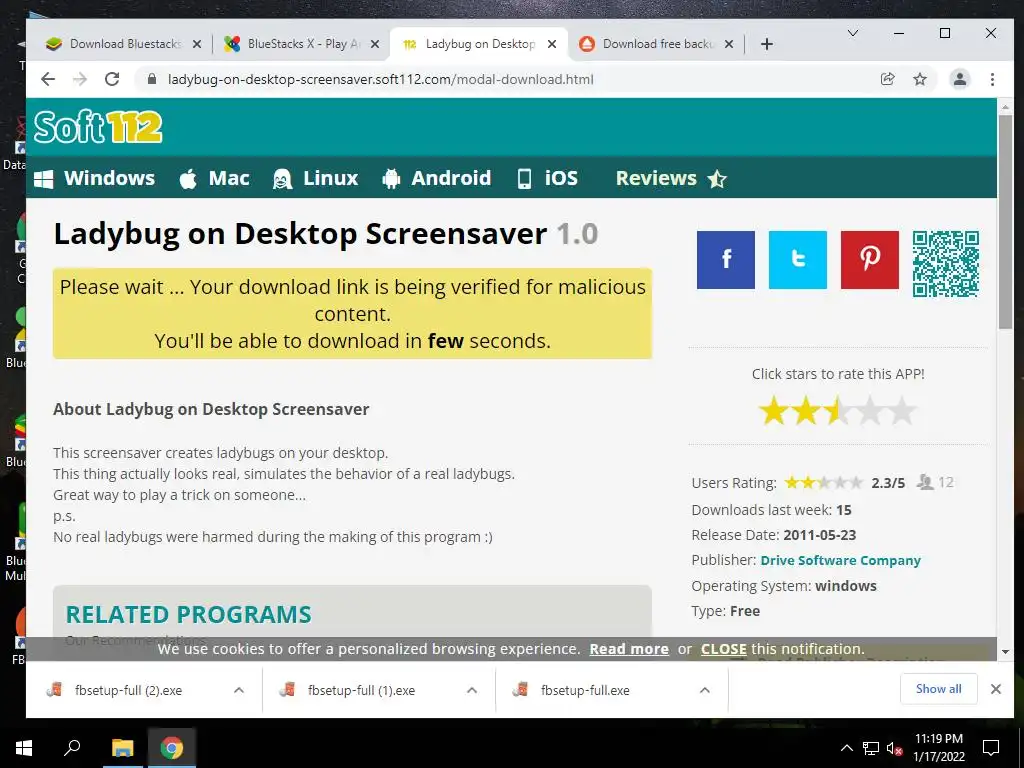Click the QR code image
This screenshot has height=768, width=1024.
[946, 263]
